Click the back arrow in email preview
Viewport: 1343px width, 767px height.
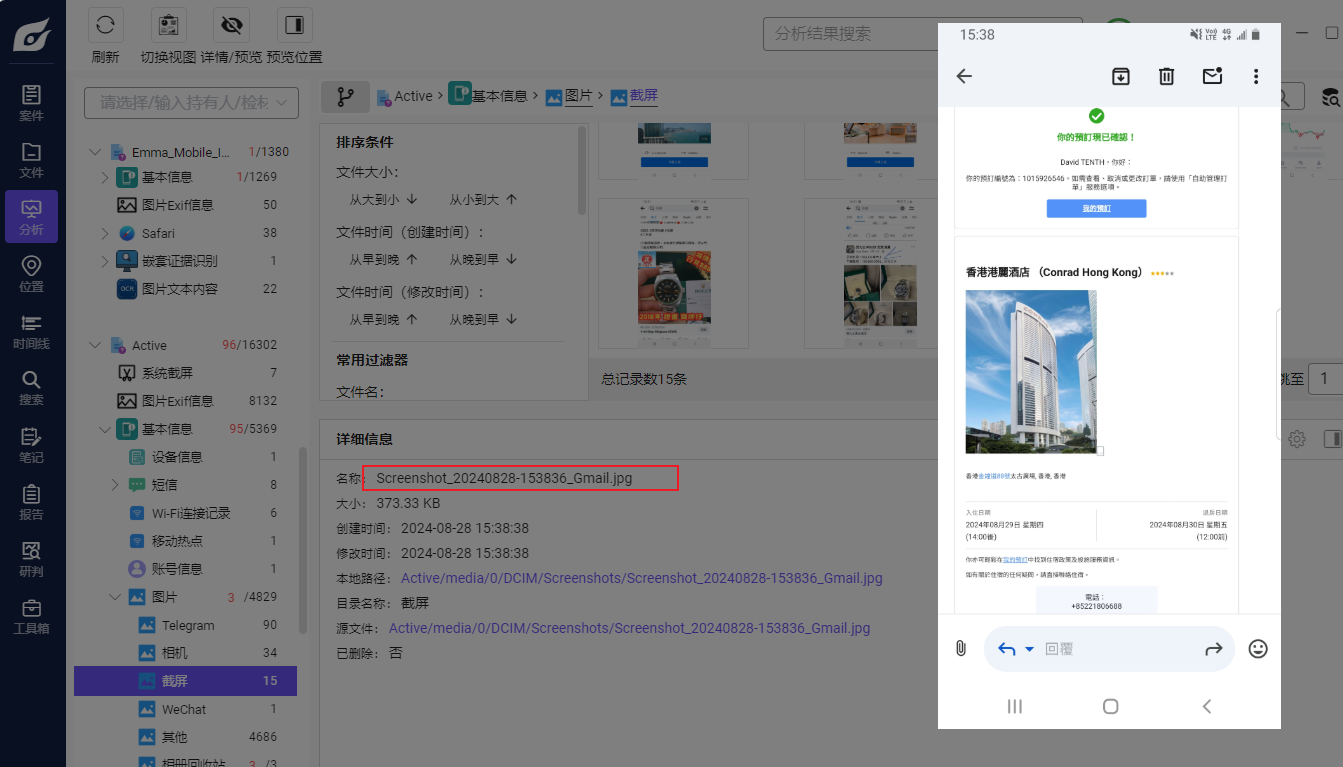click(964, 76)
